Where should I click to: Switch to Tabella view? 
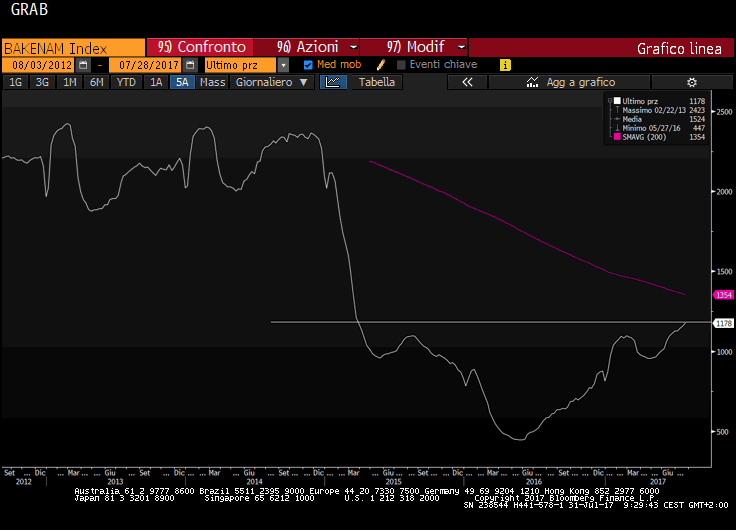coord(376,82)
